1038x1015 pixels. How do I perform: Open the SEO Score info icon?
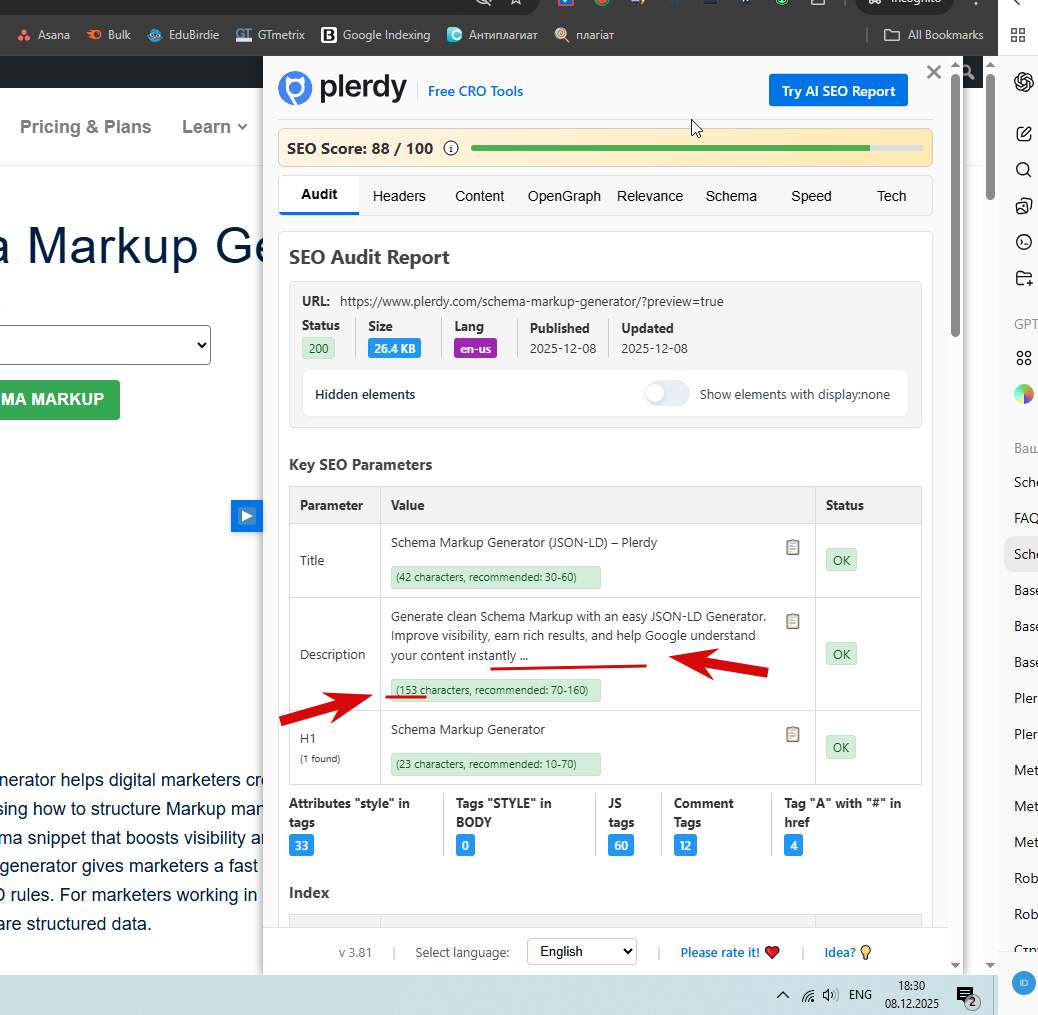click(x=451, y=148)
